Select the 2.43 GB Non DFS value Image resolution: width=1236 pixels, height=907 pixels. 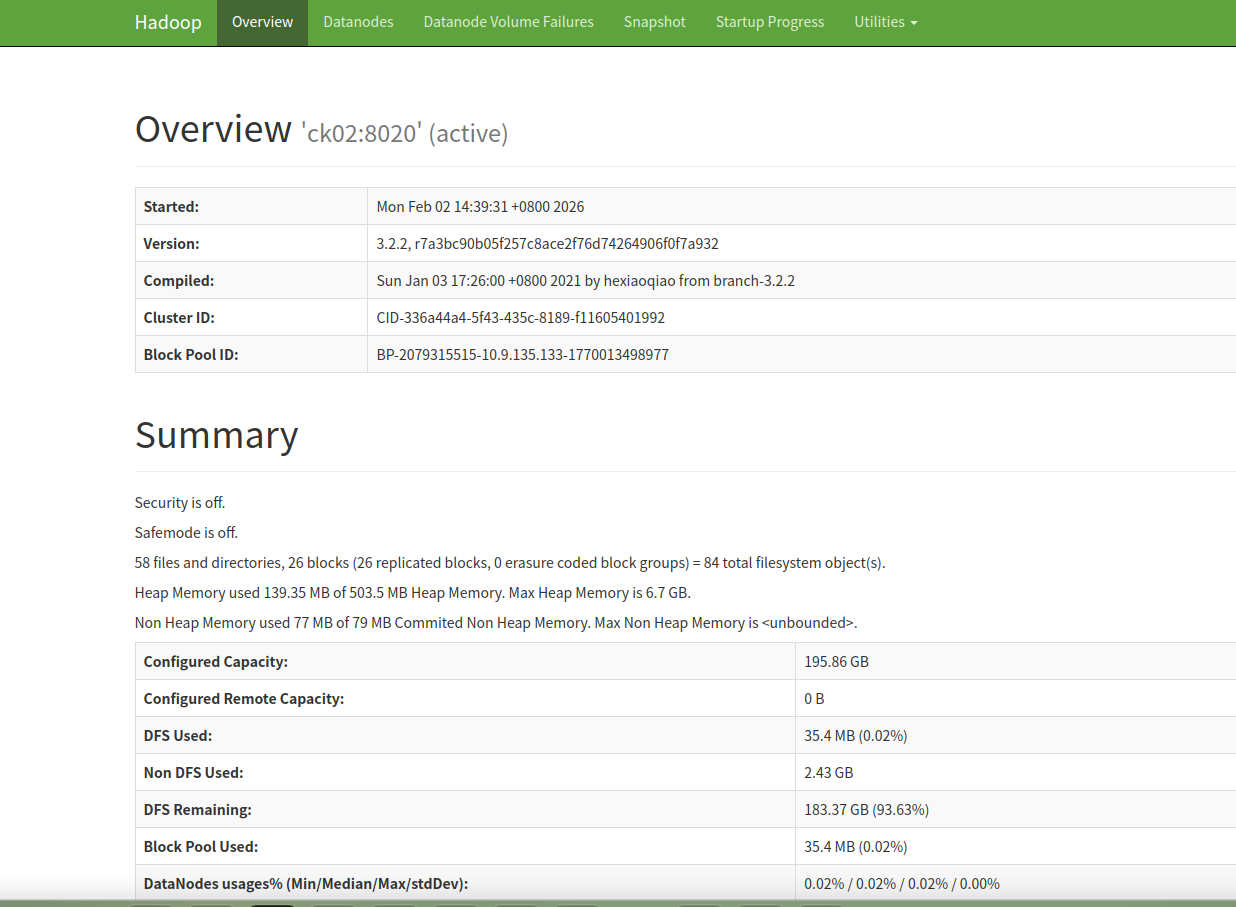(x=829, y=773)
